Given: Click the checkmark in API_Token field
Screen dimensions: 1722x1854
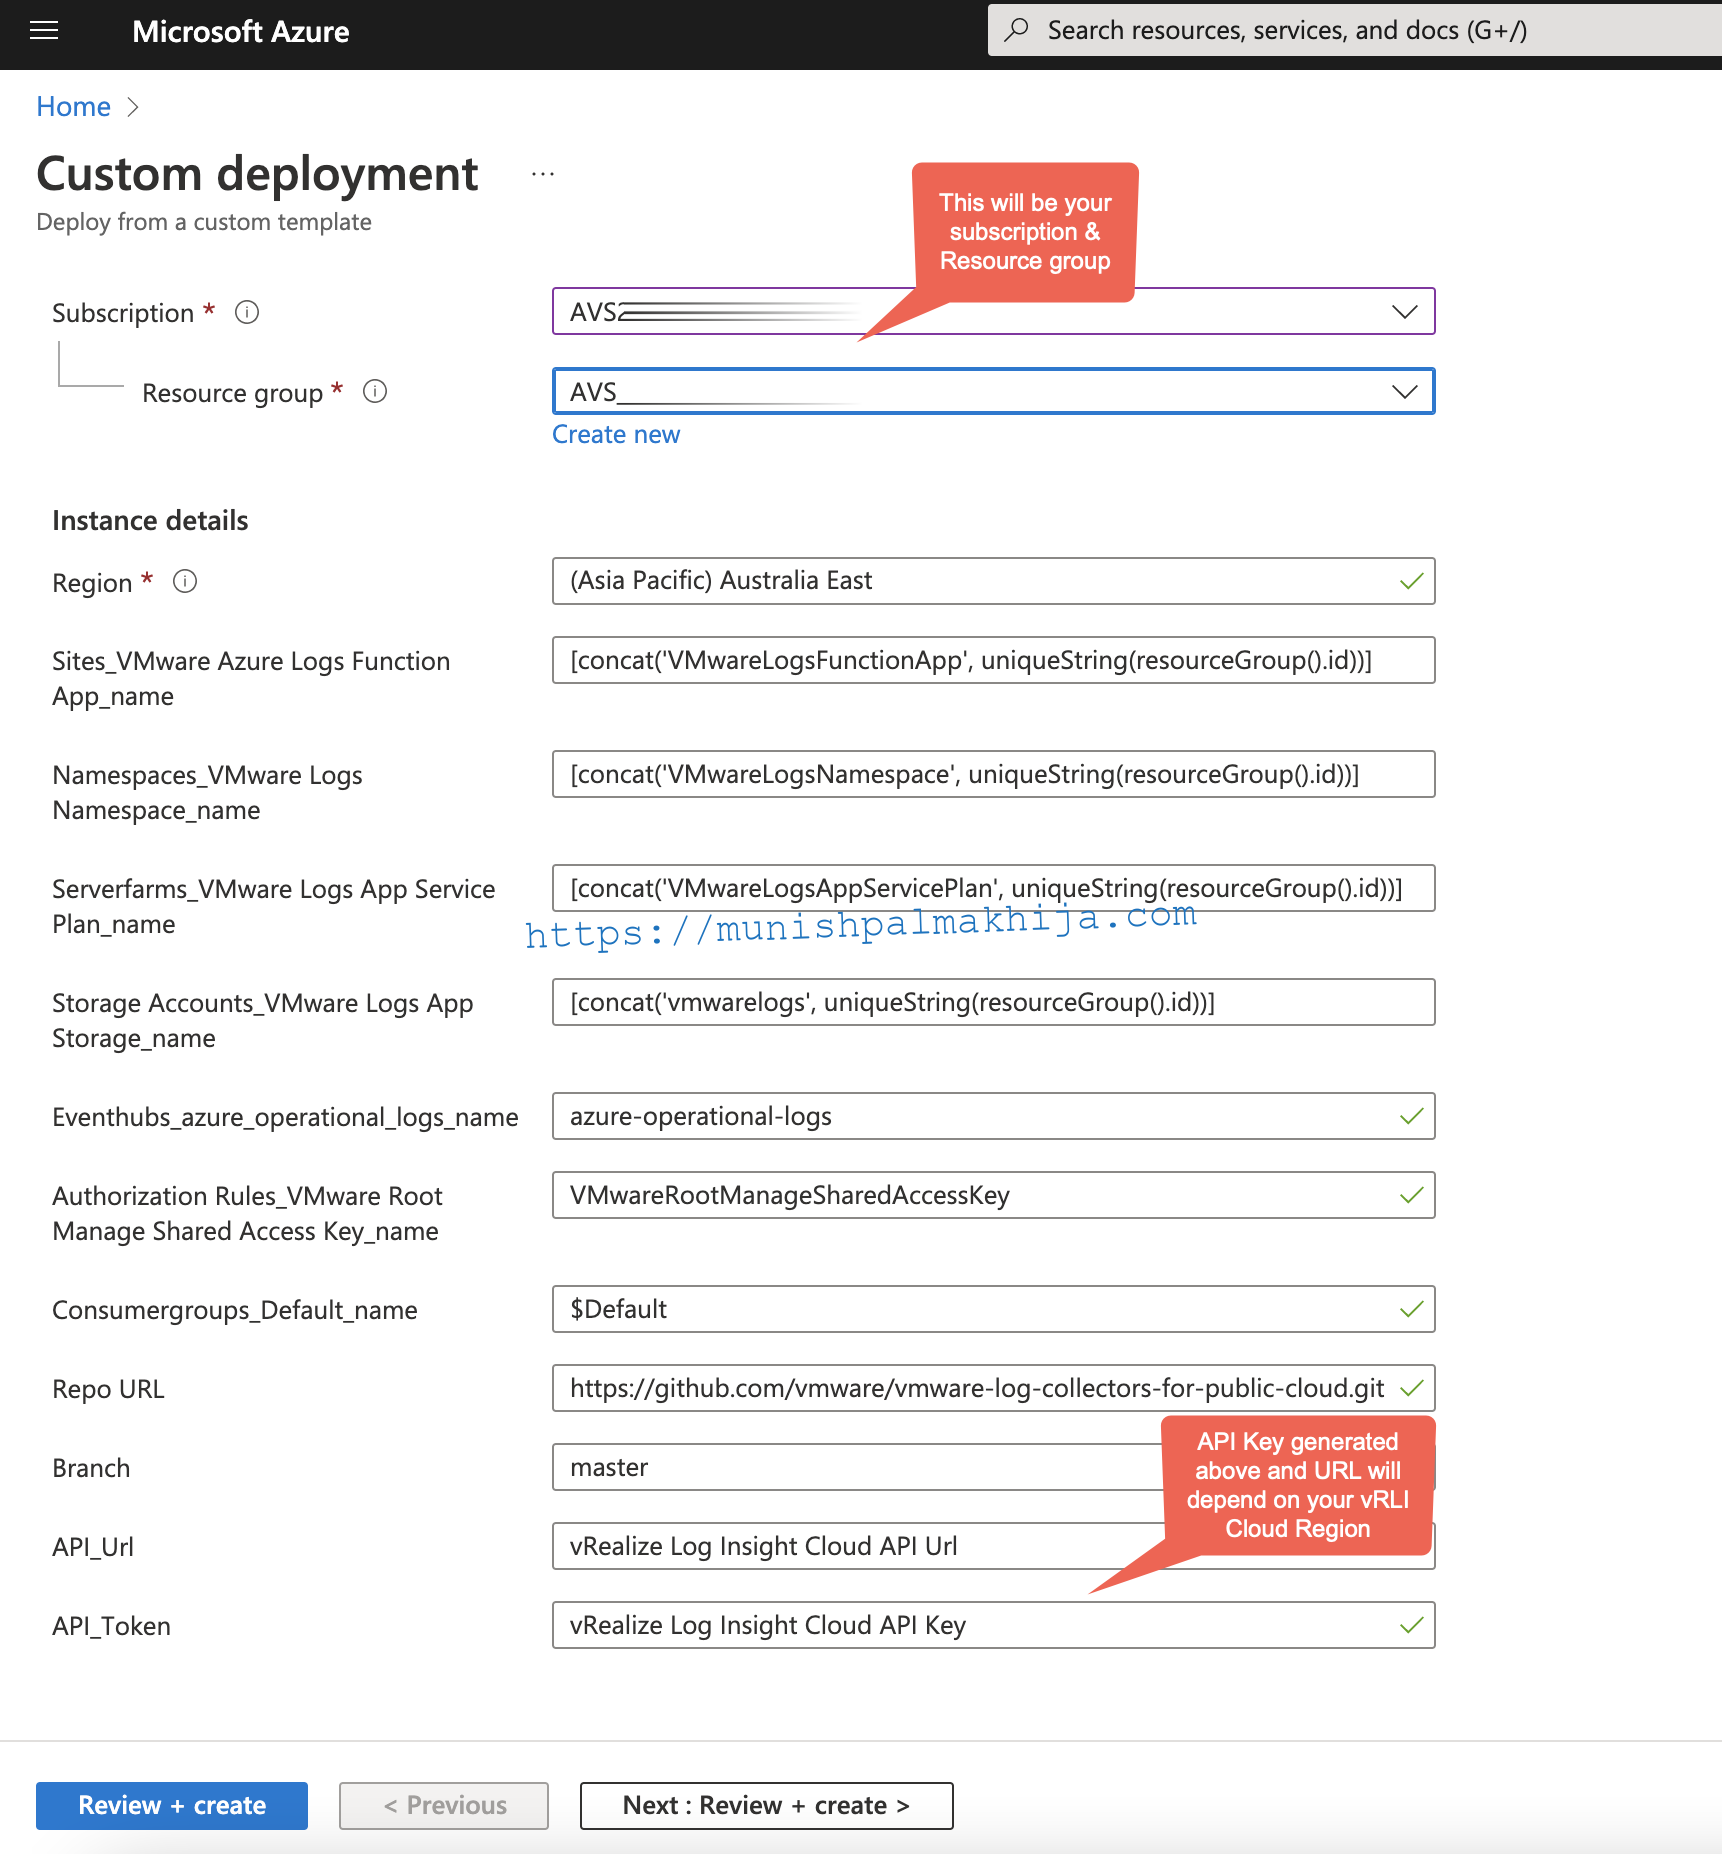Looking at the screenshot, I should (1411, 1625).
